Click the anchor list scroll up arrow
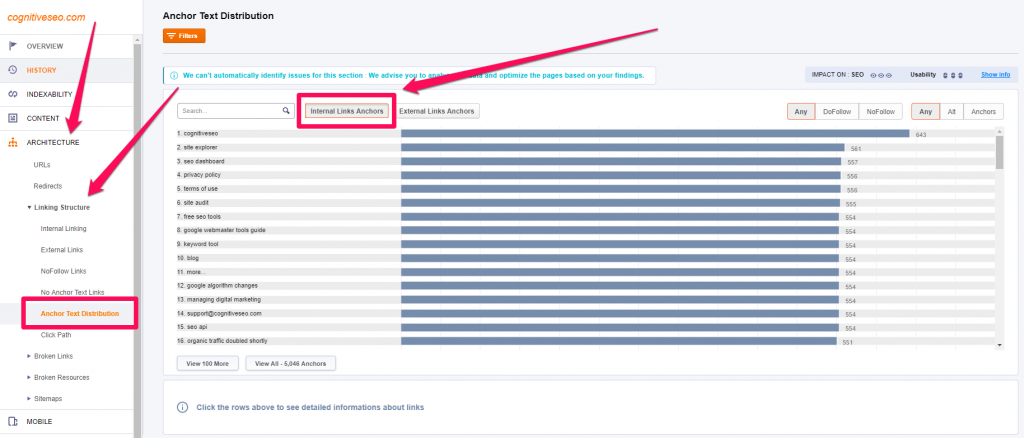Image resolution: width=1024 pixels, height=438 pixels. click(x=999, y=132)
